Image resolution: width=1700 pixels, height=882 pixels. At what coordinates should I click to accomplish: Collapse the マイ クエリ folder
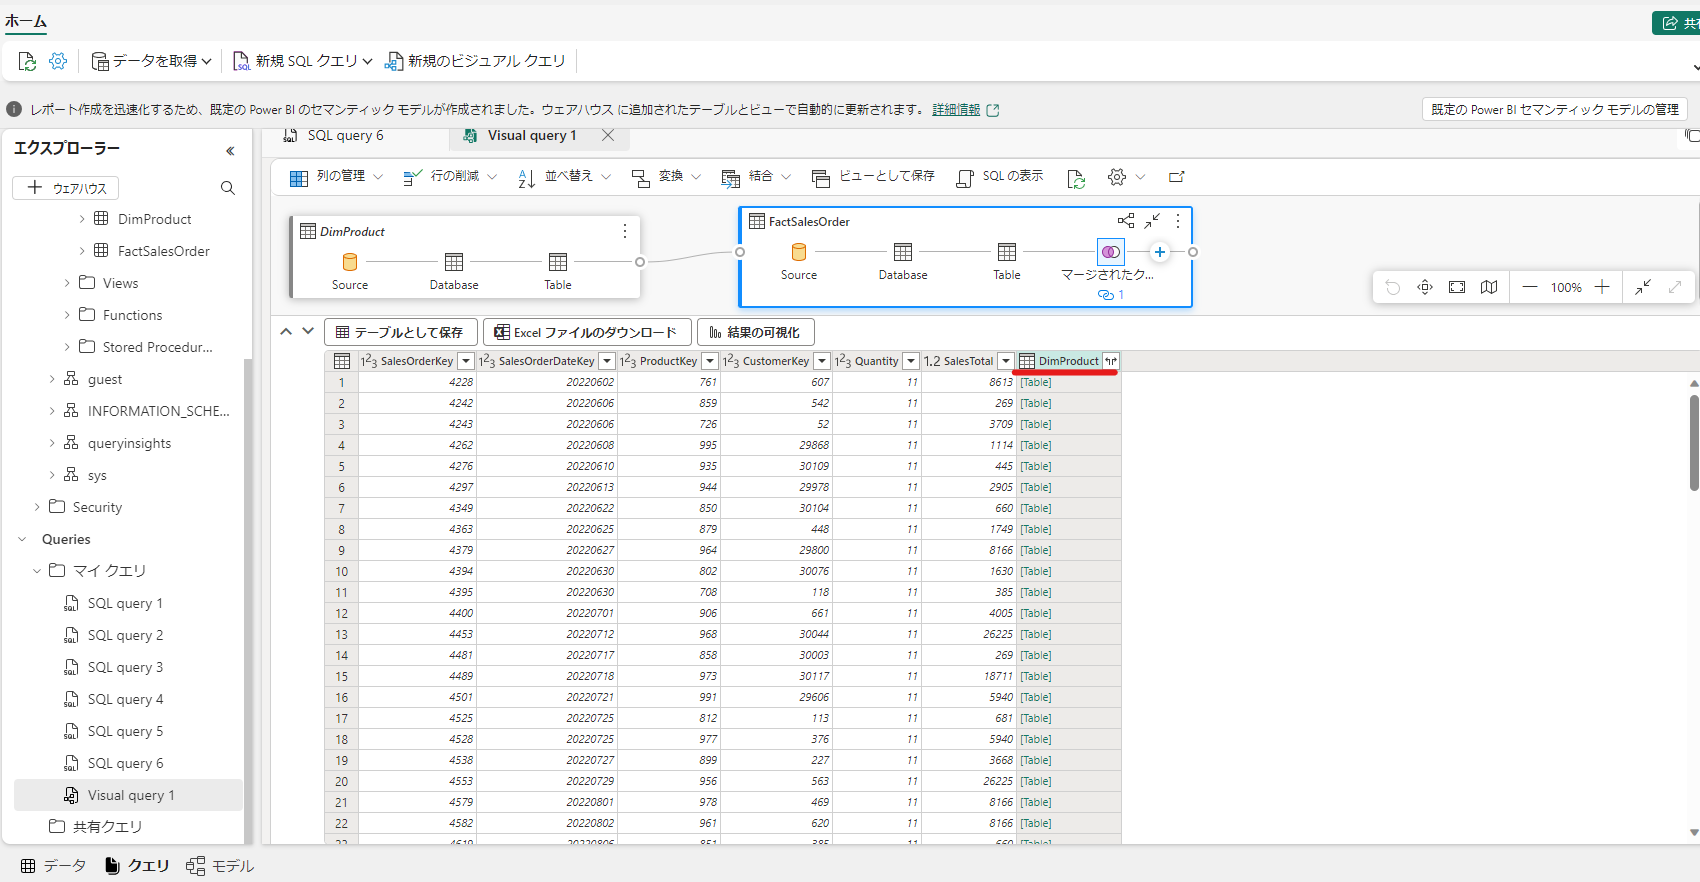pyautogui.click(x=37, y=571)
